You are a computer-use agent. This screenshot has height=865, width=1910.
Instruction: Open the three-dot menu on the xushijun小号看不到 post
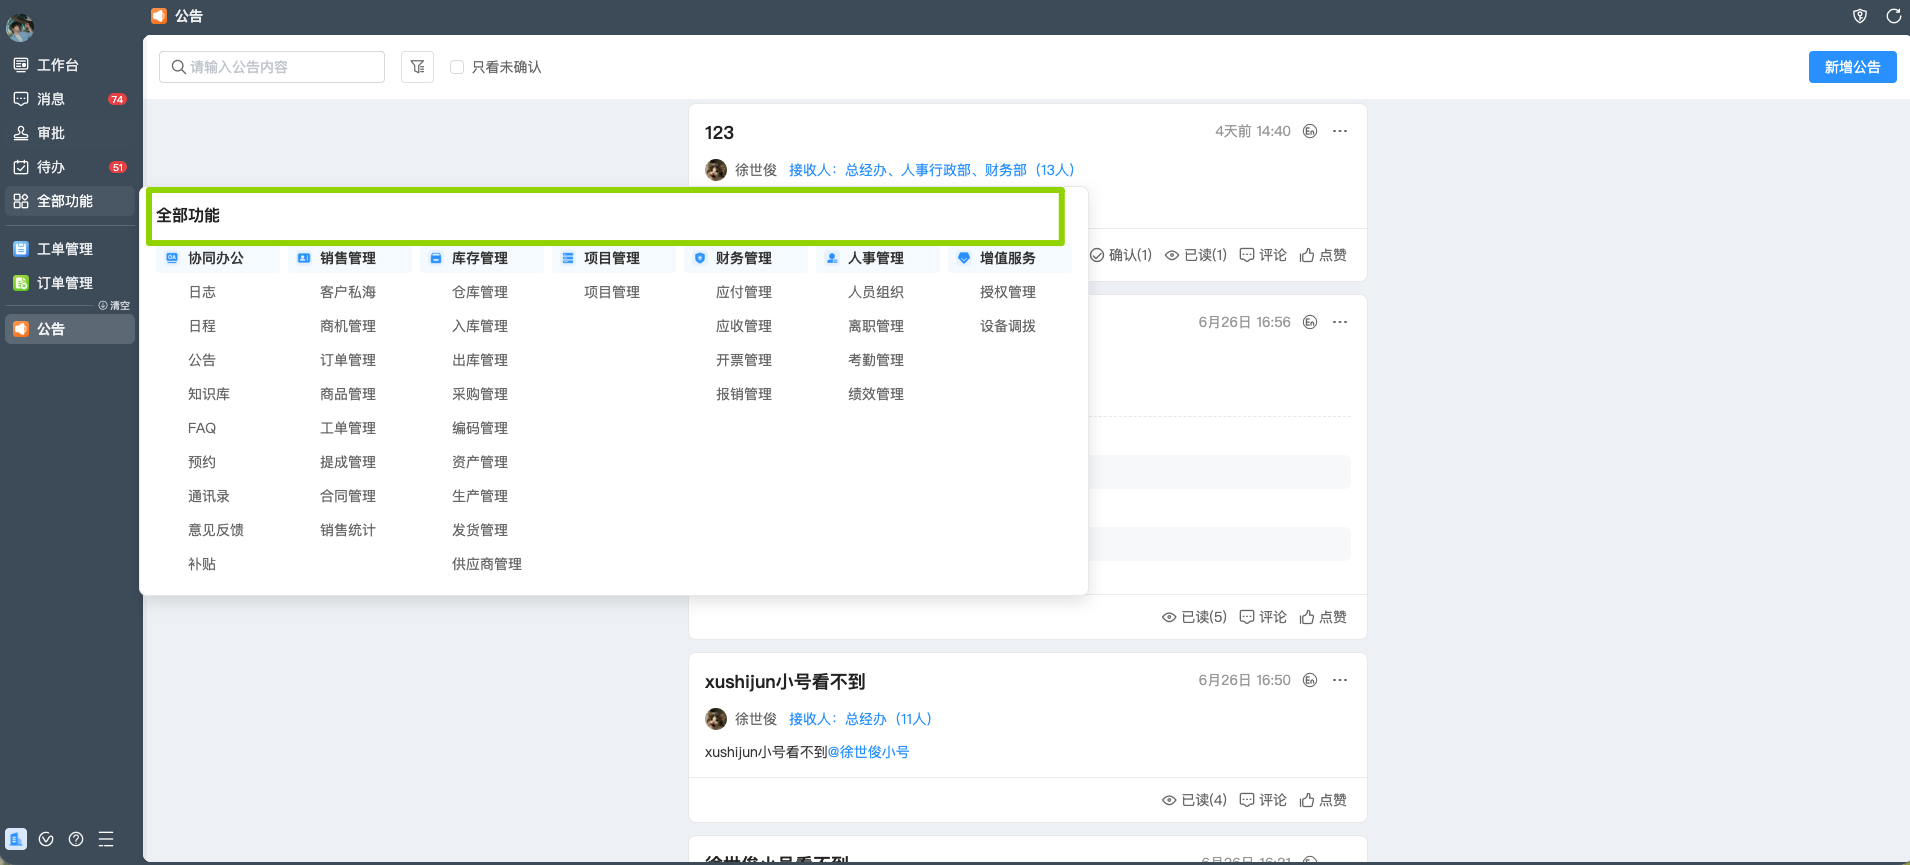1340,680
